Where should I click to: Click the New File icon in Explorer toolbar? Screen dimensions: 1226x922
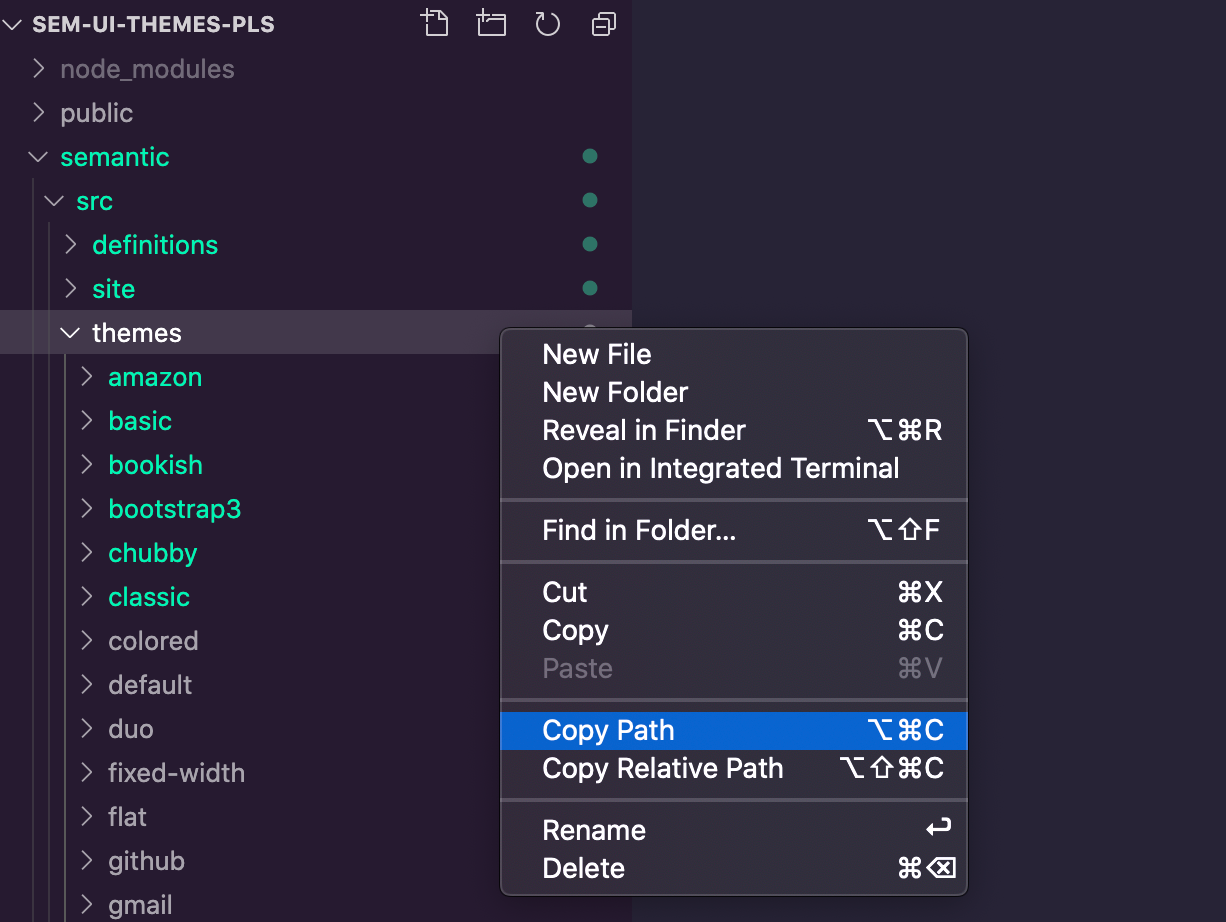(x=435, y=23)
